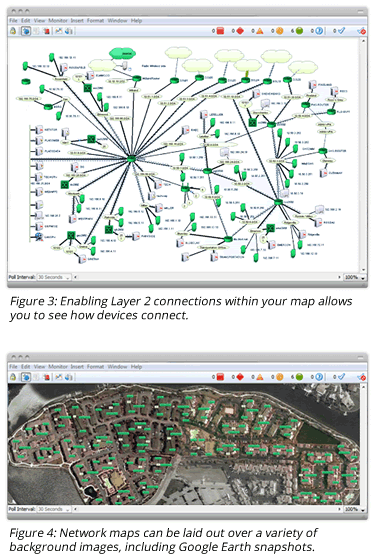375x559 pixels.
Task: Click the horizontal scrollbar left arrow in the top window
Action: (x=76, y=277)
